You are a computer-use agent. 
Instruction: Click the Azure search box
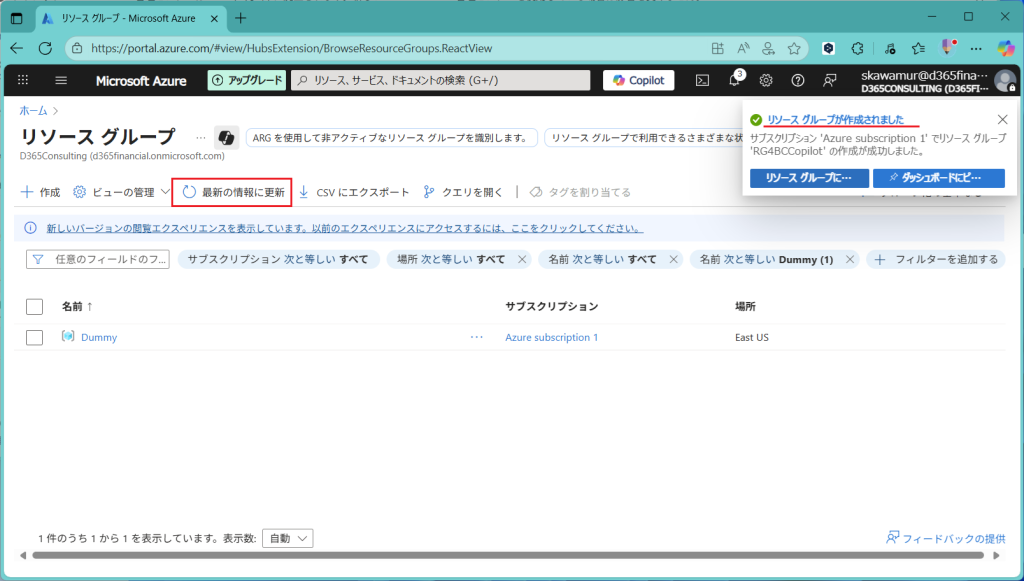tap(441, 80)
